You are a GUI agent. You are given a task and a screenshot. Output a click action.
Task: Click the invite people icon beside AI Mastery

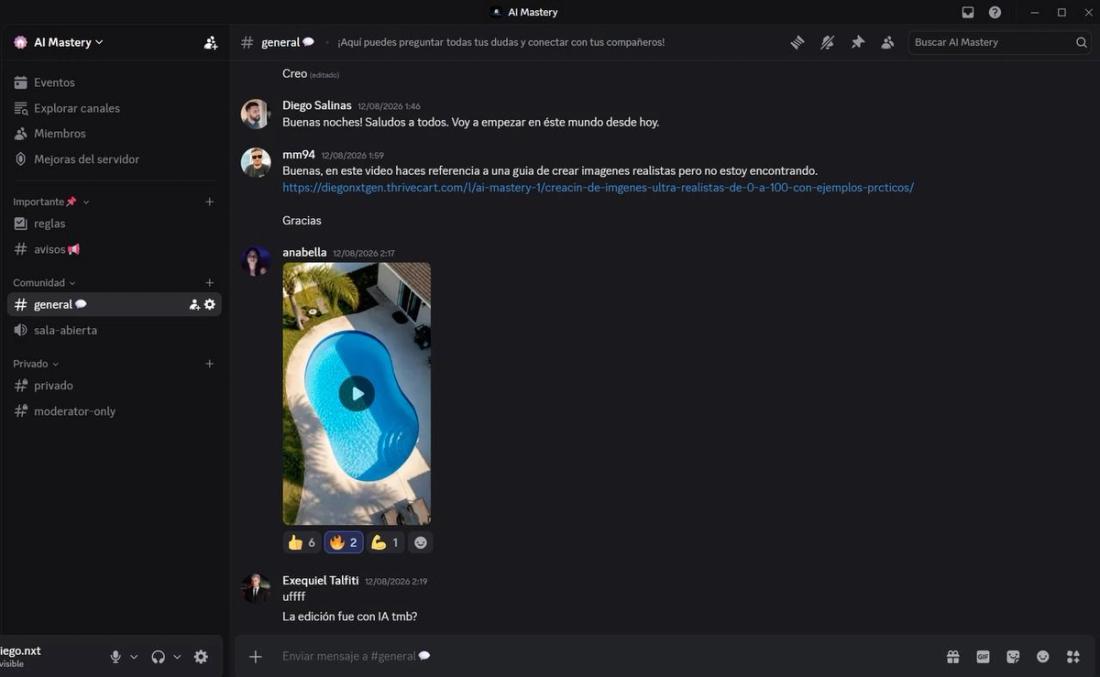210,43
